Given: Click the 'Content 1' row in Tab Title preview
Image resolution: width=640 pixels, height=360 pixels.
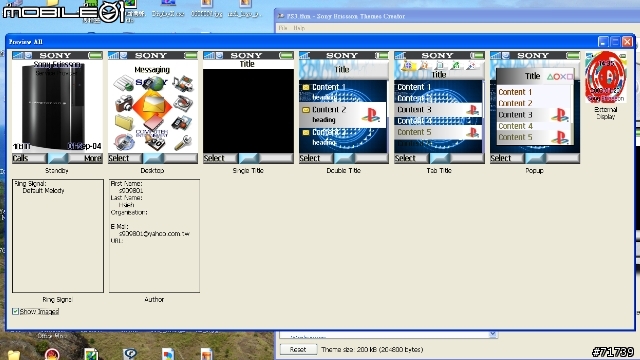Looking at the screenshot, I should [438, 87].
